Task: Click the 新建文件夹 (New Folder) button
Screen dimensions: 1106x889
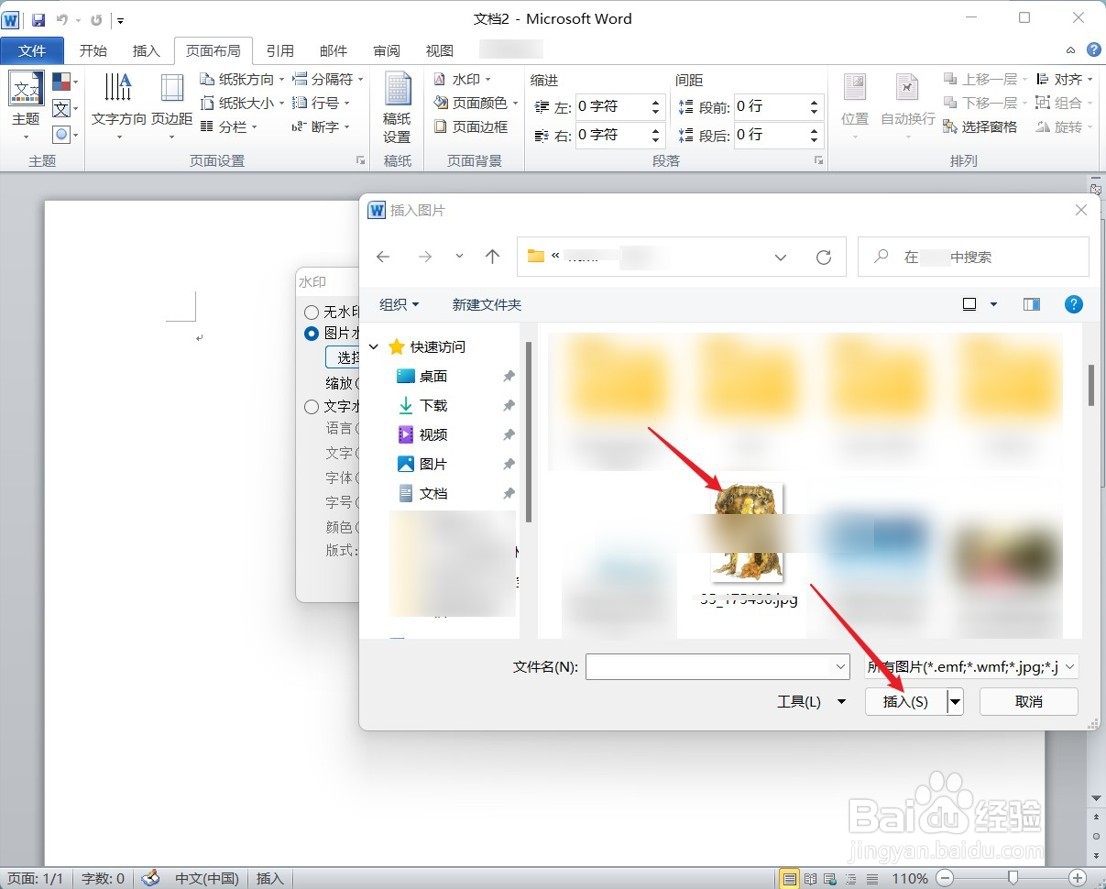Action: (487, 304)
